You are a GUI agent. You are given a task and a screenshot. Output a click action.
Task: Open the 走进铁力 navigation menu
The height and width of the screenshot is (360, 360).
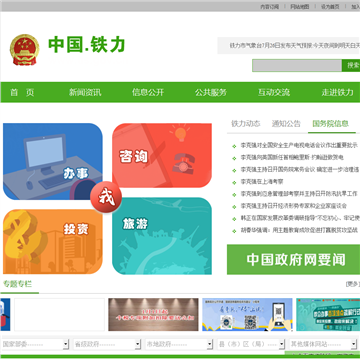click(337, 92)
